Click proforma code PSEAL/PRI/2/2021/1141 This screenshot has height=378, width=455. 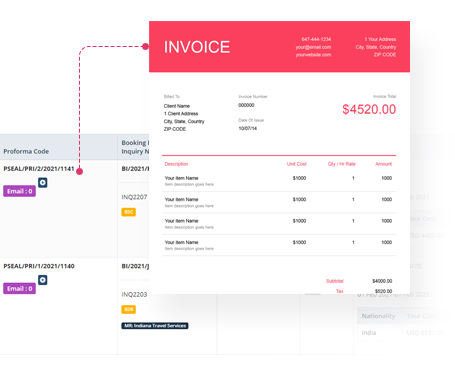(39, 169)
